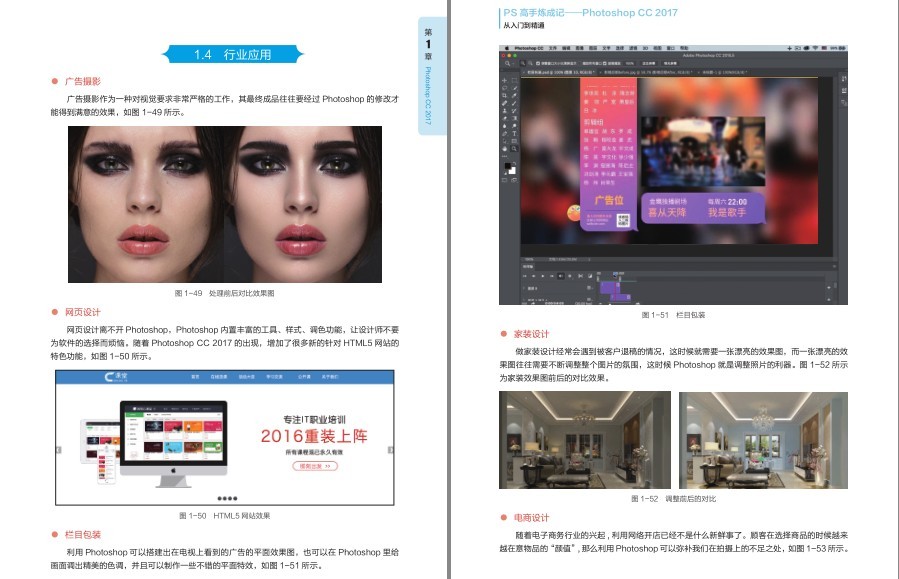Select the Type (T) tool in Photoshop figure
Image resolution: width=899 pixels, height=579 pixels.
pos(514,134)
